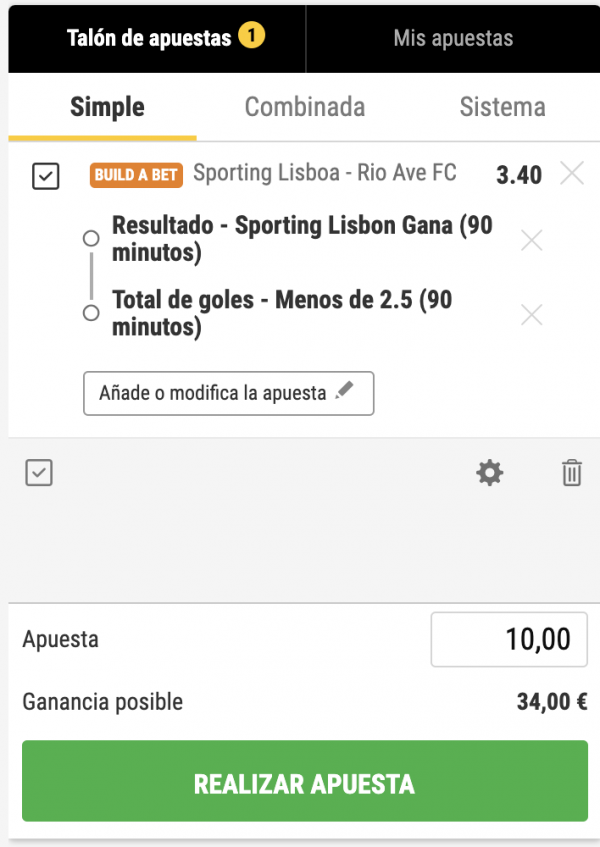Delete all bets with trash icon
Image resolution: width=600 pixels, height=847 pixels.
pos(571,473)
